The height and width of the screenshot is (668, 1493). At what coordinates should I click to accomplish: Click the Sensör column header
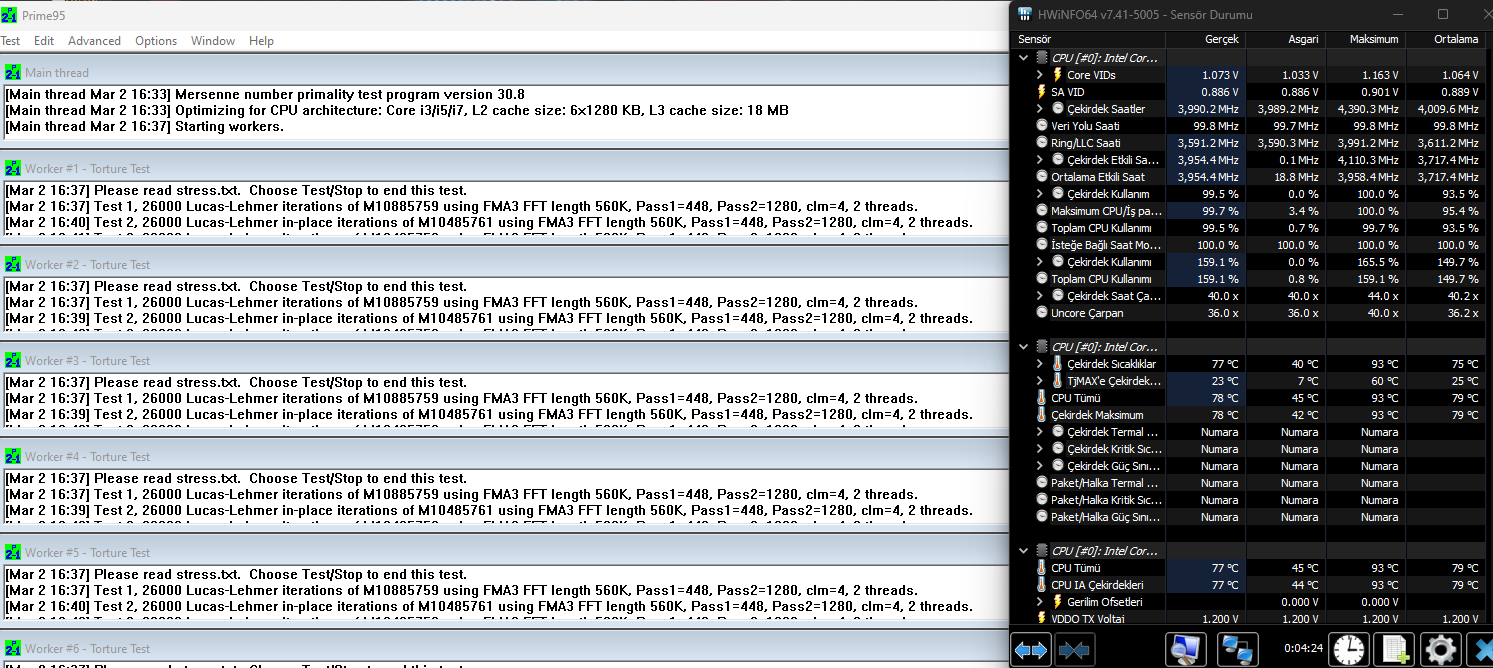click(1088, 39)
